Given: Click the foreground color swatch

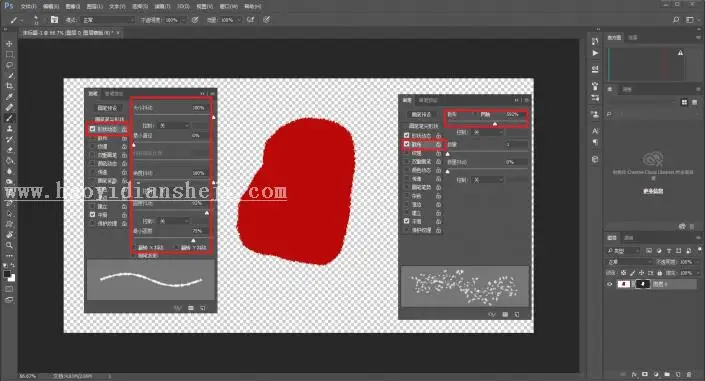Looking at the screenshot, I should pos(7,273).
